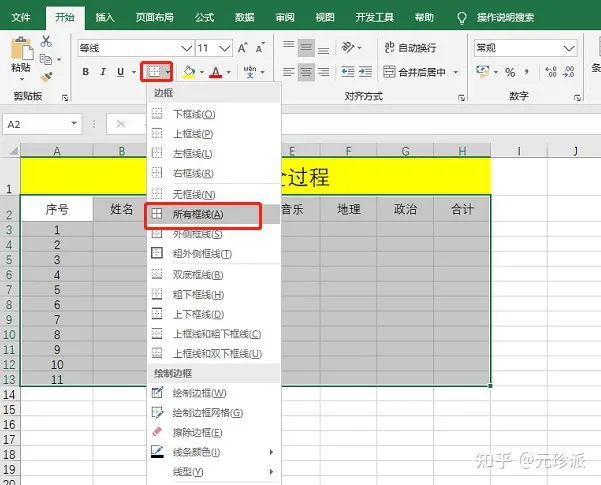The width and height of the screenshot is (601, 485).
Task: Click the bottom align icon
Action: pyautogui.click(x=323, y=50)
